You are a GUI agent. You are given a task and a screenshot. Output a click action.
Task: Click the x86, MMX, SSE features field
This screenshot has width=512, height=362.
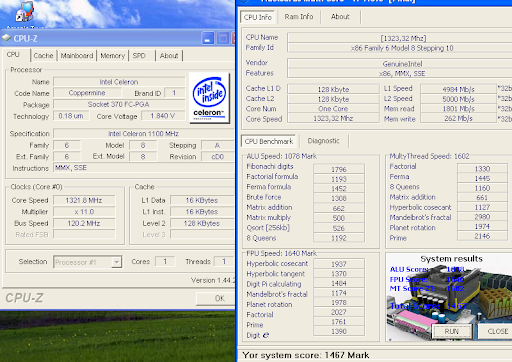400,74
